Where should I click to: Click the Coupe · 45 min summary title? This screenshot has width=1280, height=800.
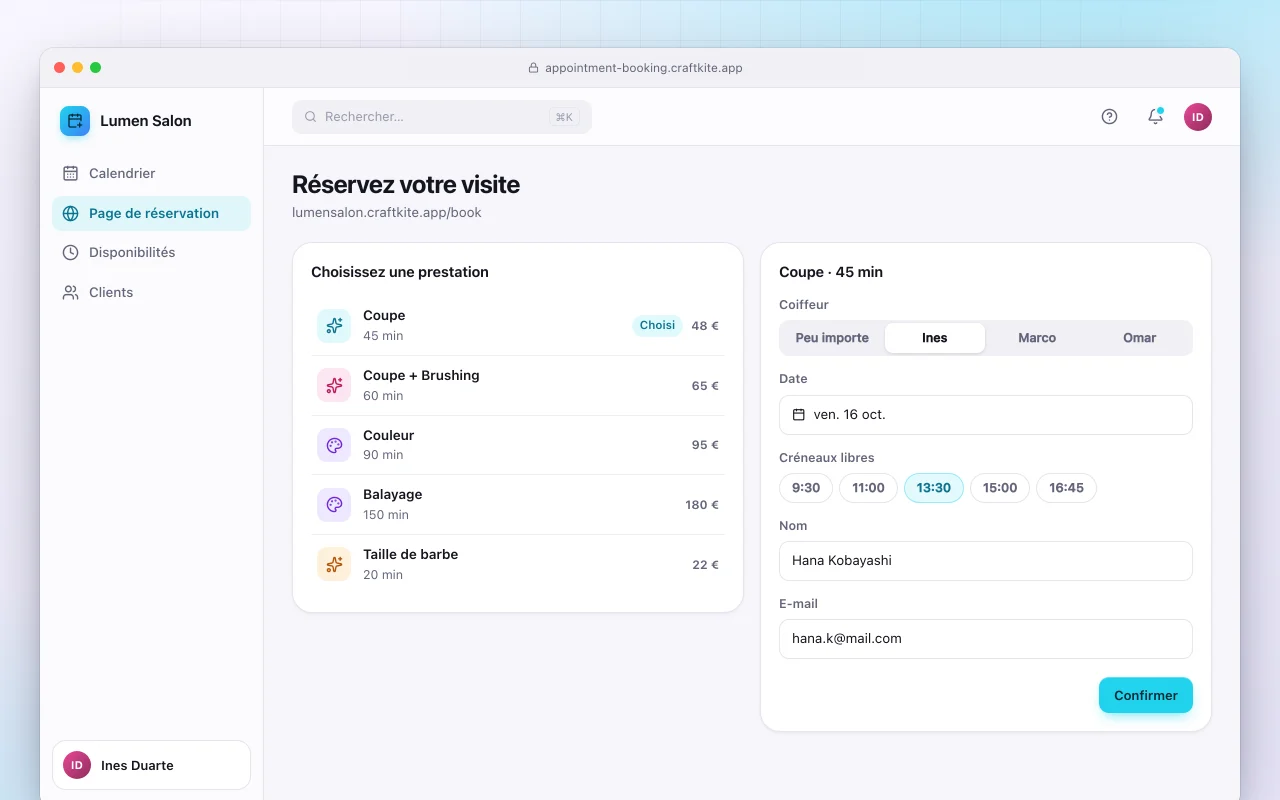pyautogui.click(x=831, y=272)
